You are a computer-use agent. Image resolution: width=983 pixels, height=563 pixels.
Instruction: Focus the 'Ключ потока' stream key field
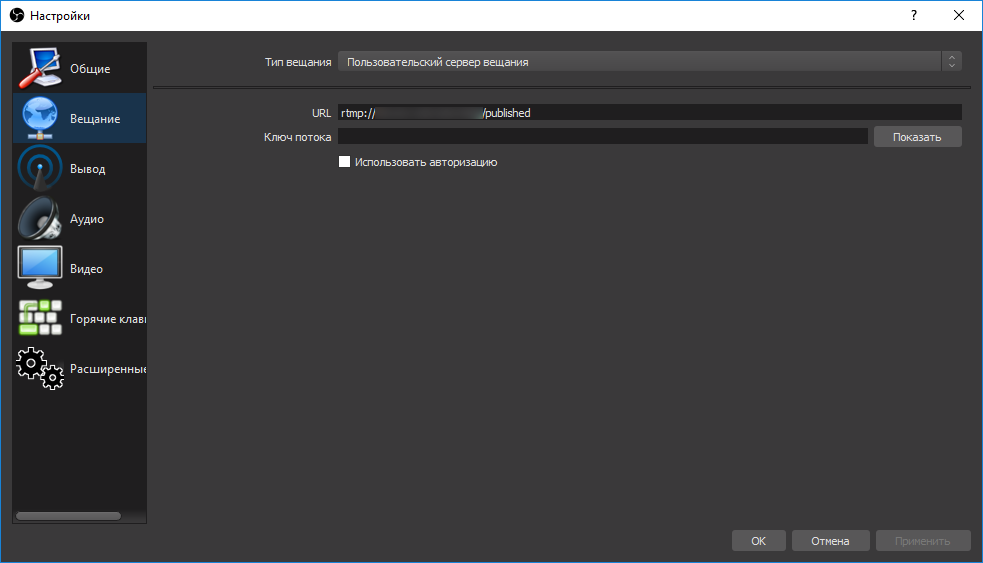click(602, 137)
